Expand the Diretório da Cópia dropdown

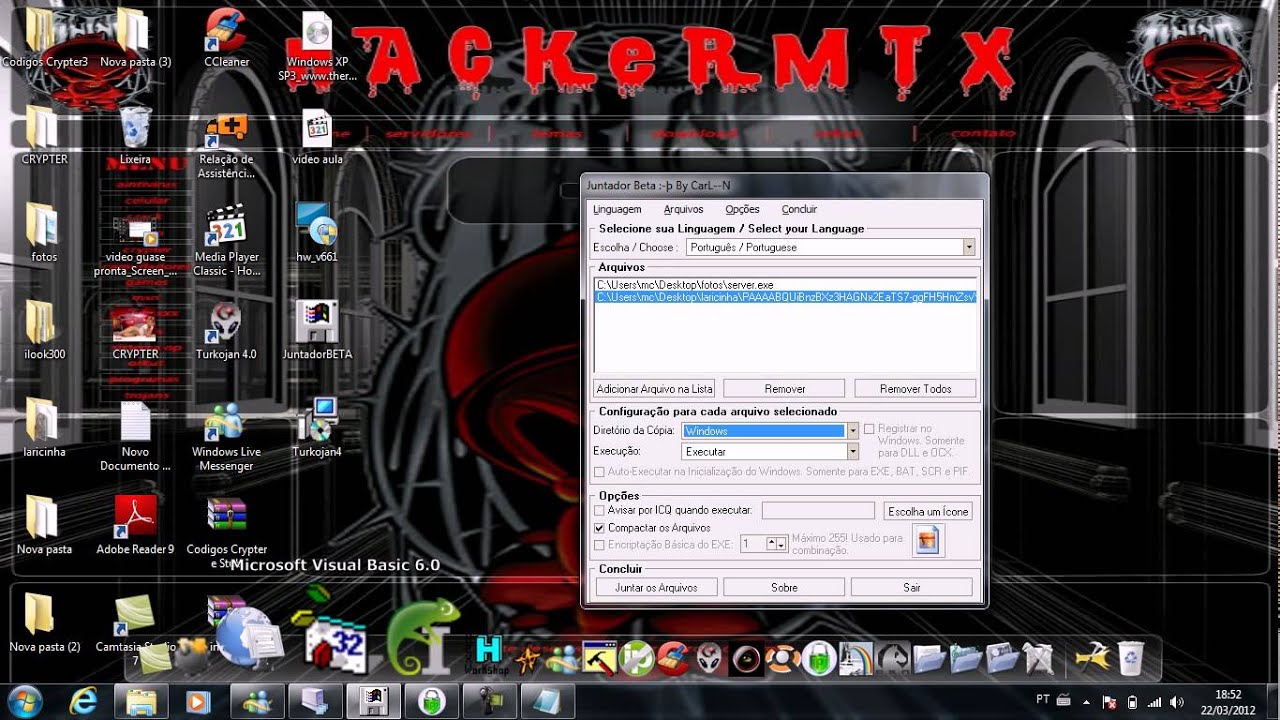pyautogui.click(x=852, y=431)
